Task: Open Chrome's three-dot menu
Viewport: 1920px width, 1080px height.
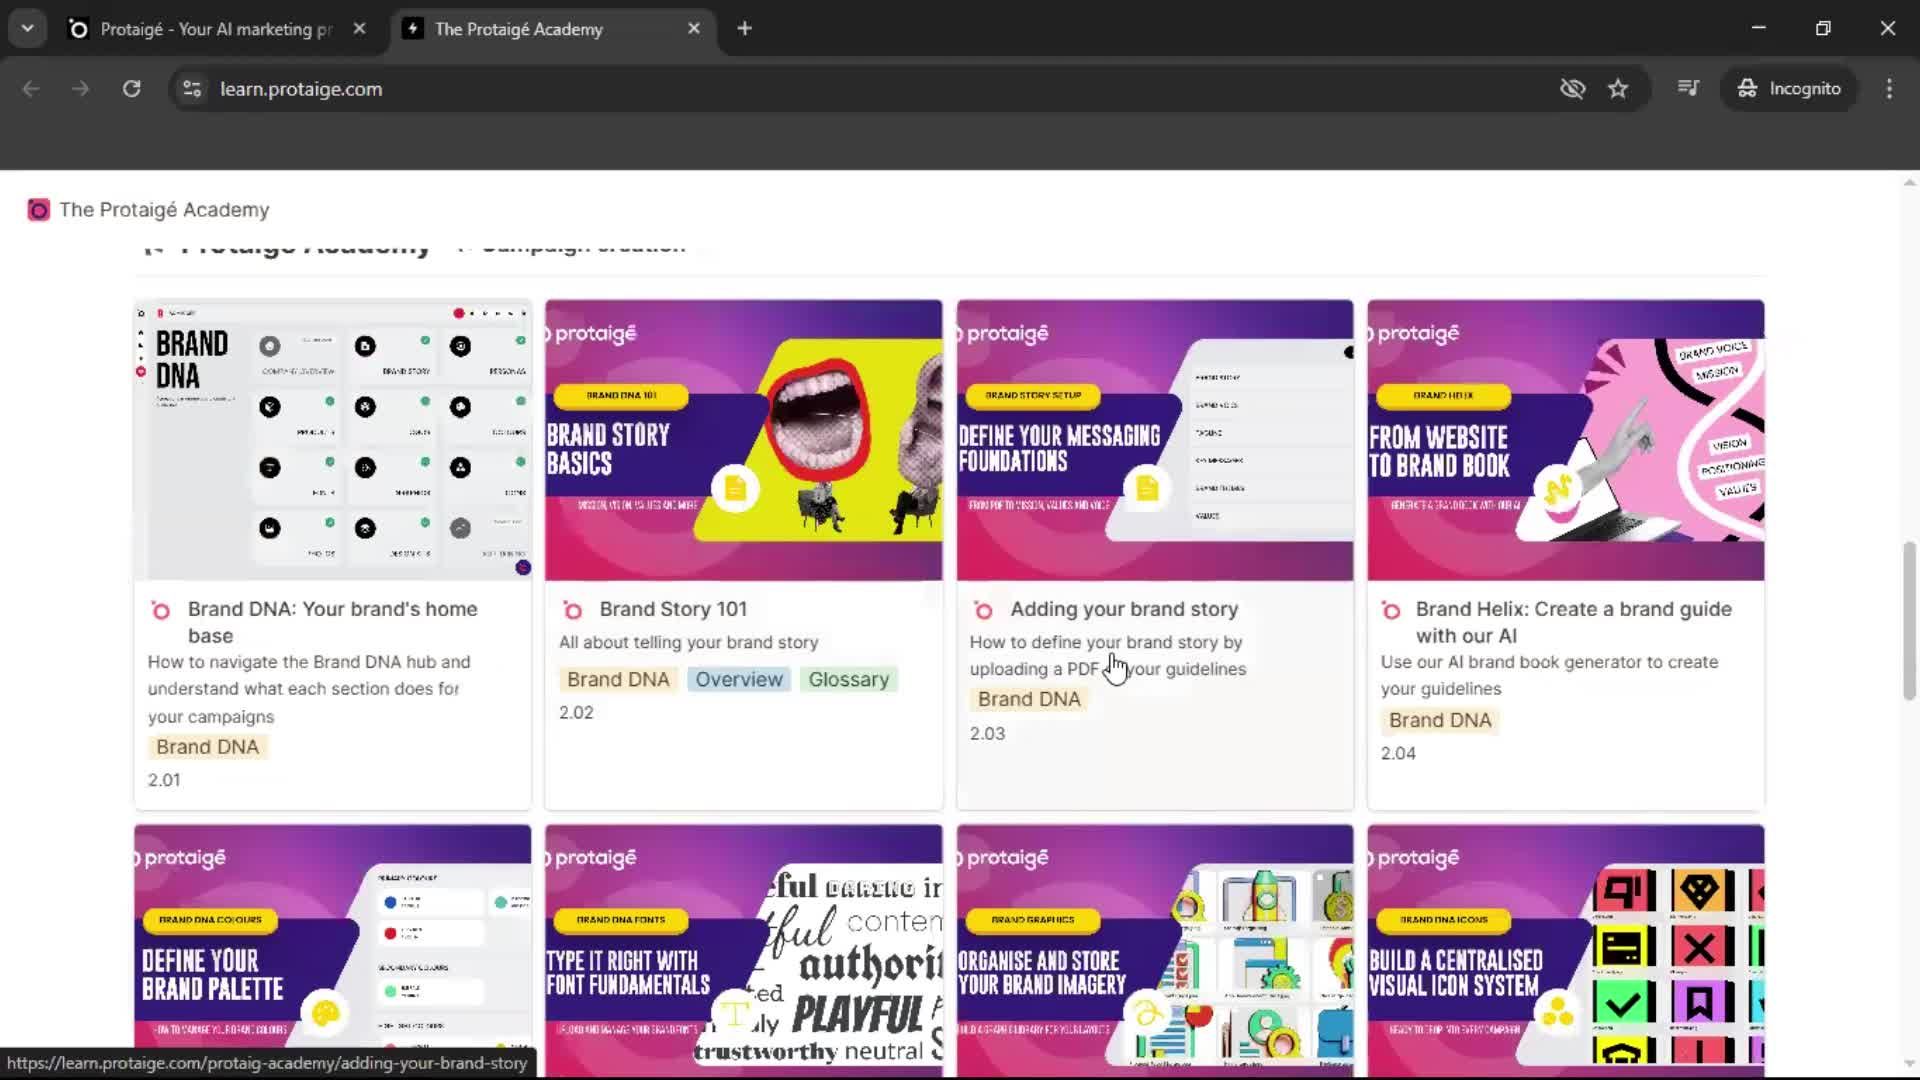Action: pos(1889,88)
